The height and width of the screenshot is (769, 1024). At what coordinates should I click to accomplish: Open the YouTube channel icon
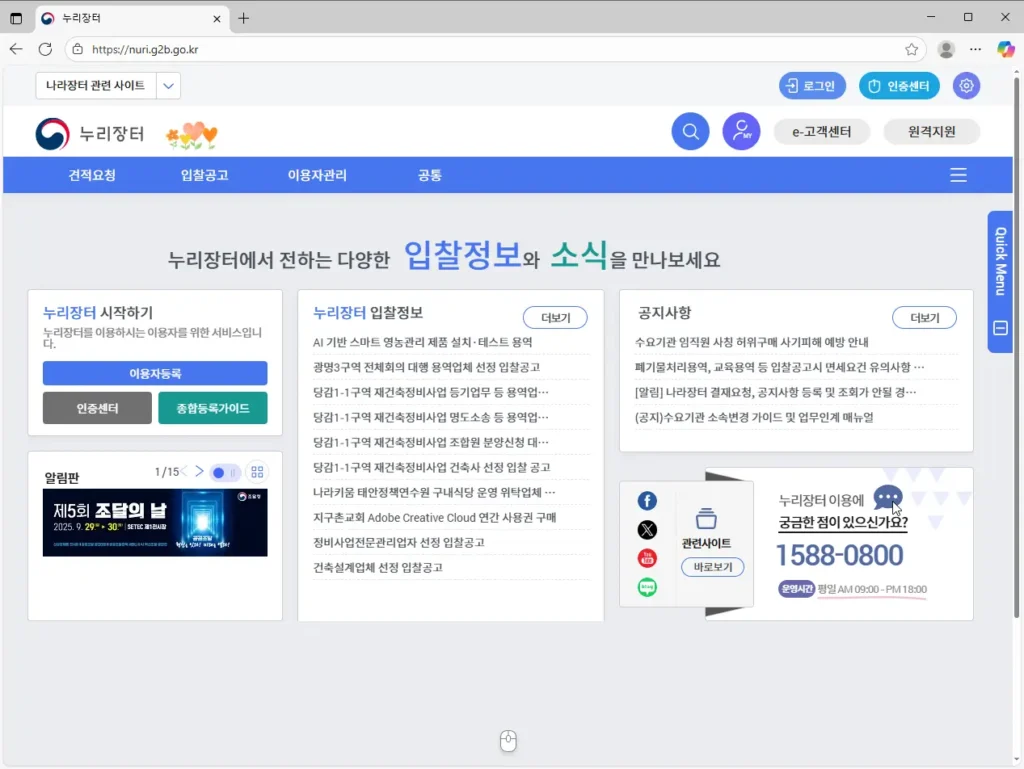click(x=647, y=558)
